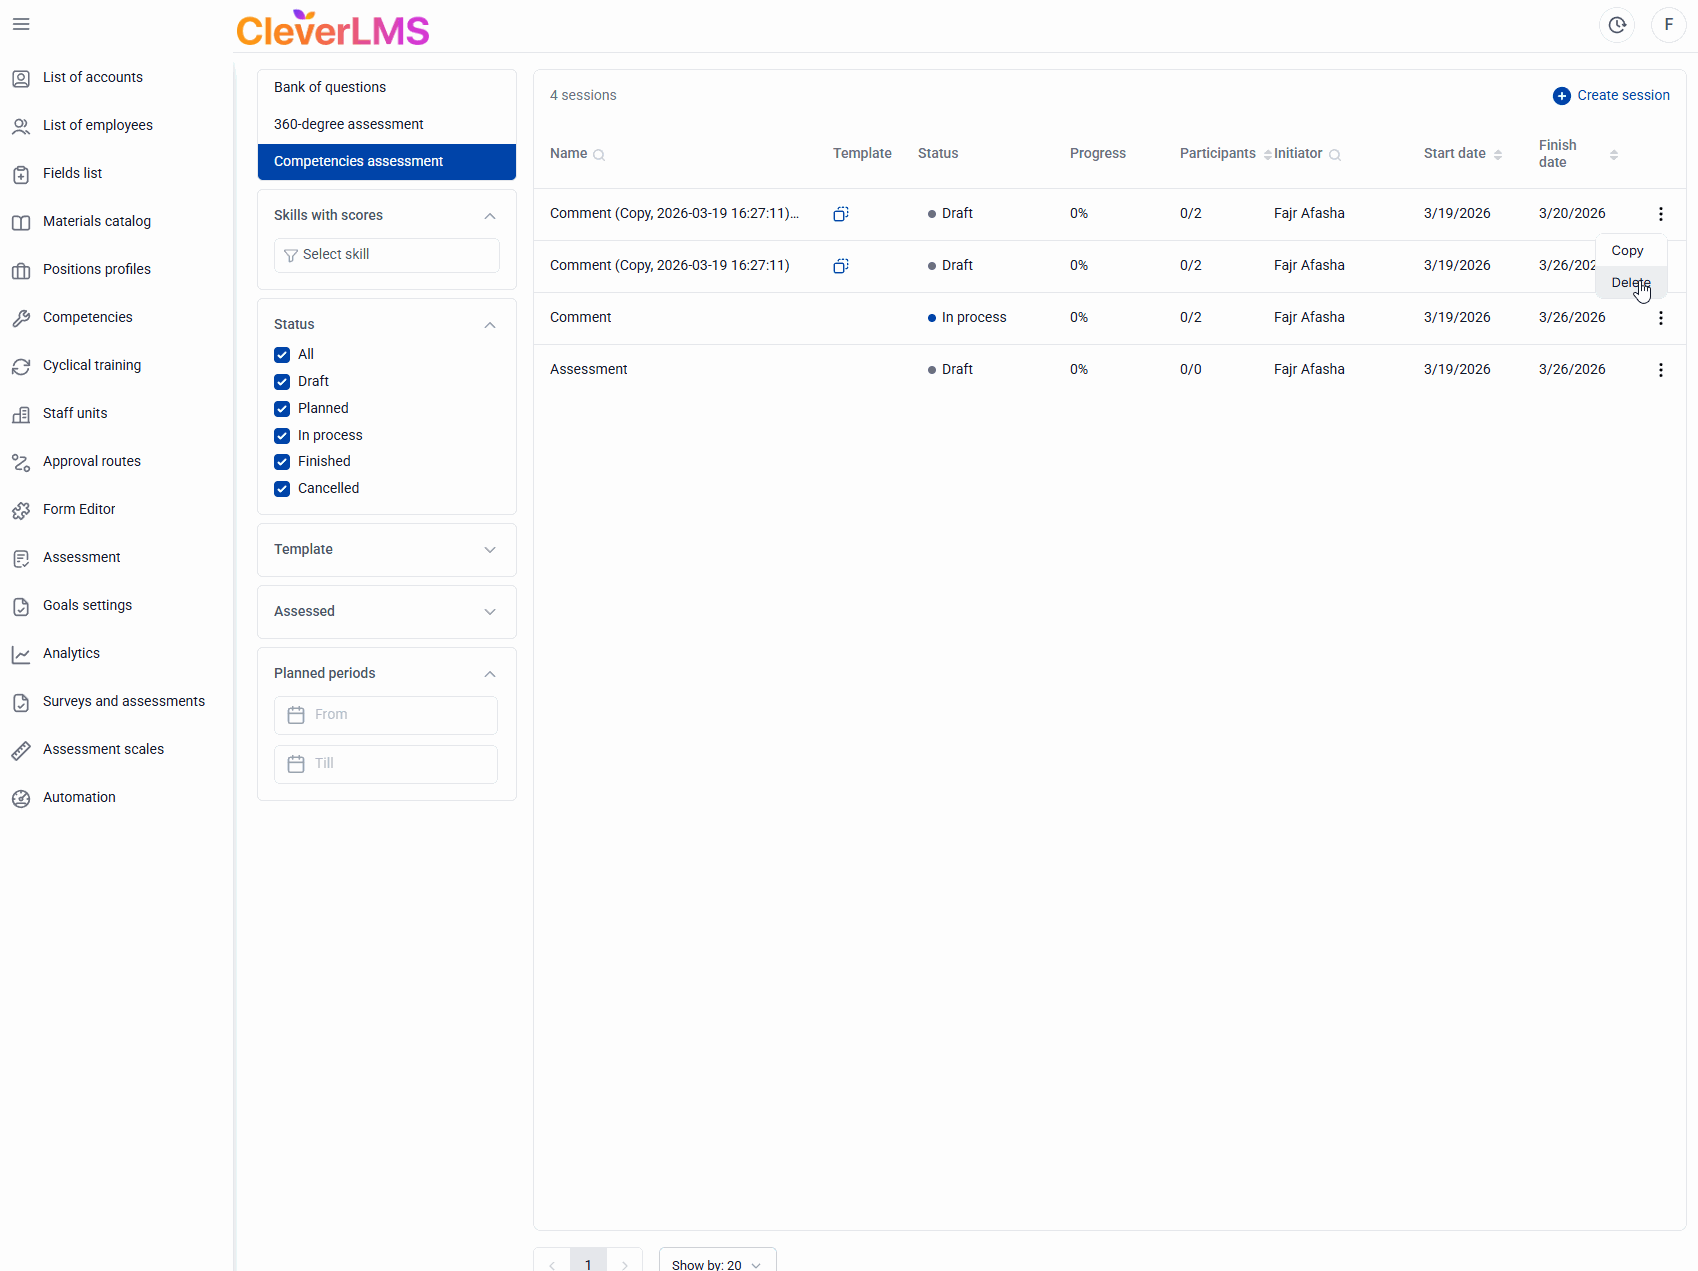The height and width of the screenshot is (1271, 1698).
Task: Click the planned period From date field
Action: (386, 715)
